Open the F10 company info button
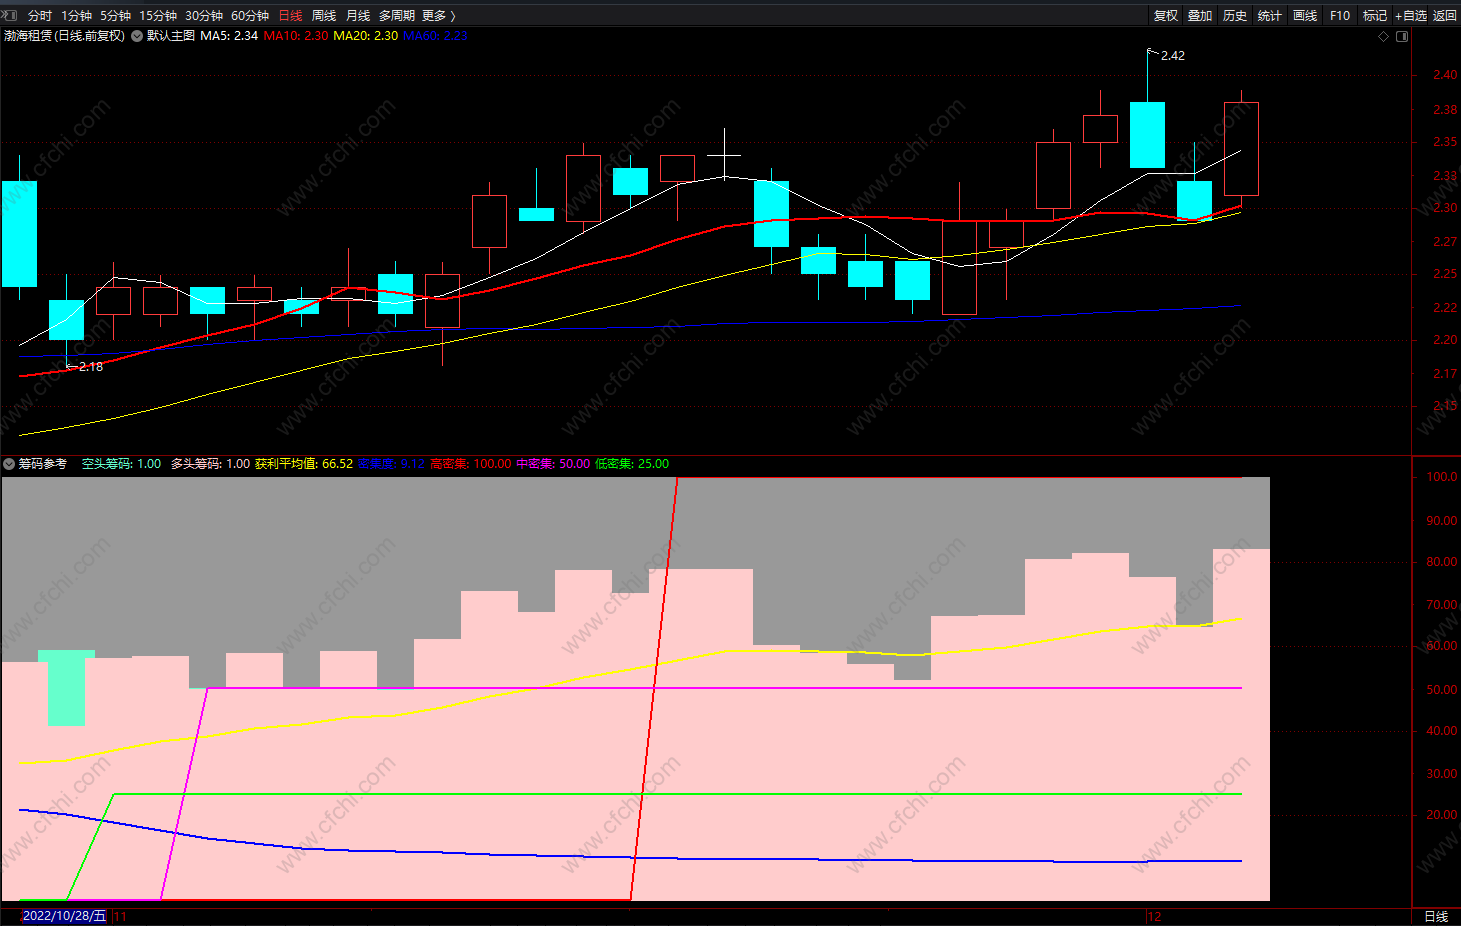 [x=1340, y=15]
